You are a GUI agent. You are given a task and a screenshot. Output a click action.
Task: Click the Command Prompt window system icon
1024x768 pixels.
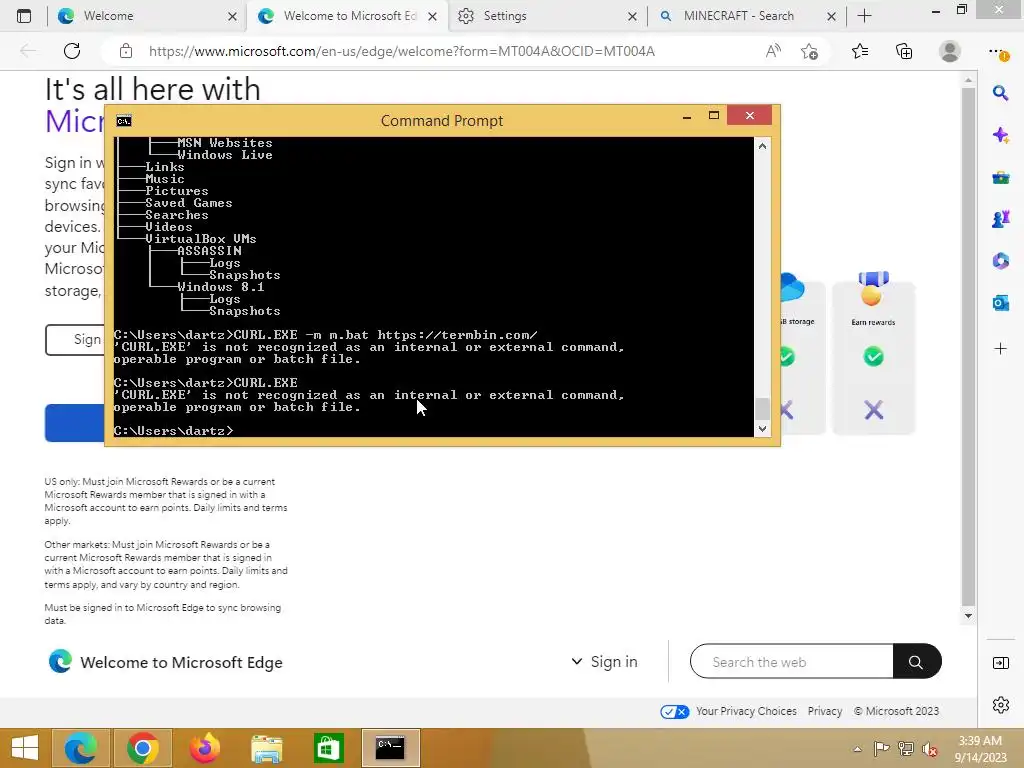(123, 121)
